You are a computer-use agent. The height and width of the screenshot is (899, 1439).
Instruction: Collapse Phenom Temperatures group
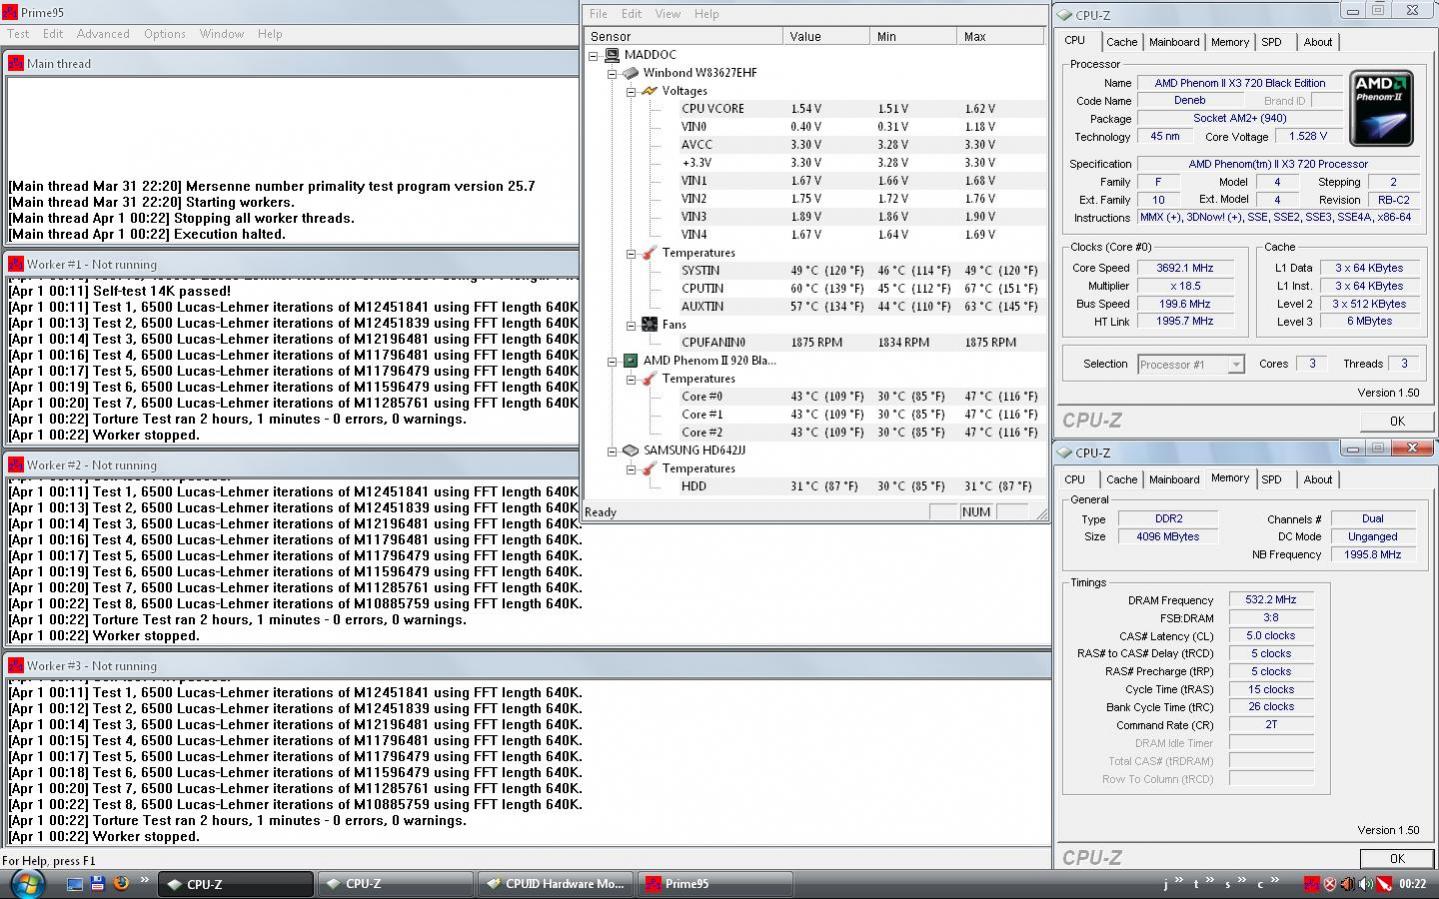coord(631,379)
